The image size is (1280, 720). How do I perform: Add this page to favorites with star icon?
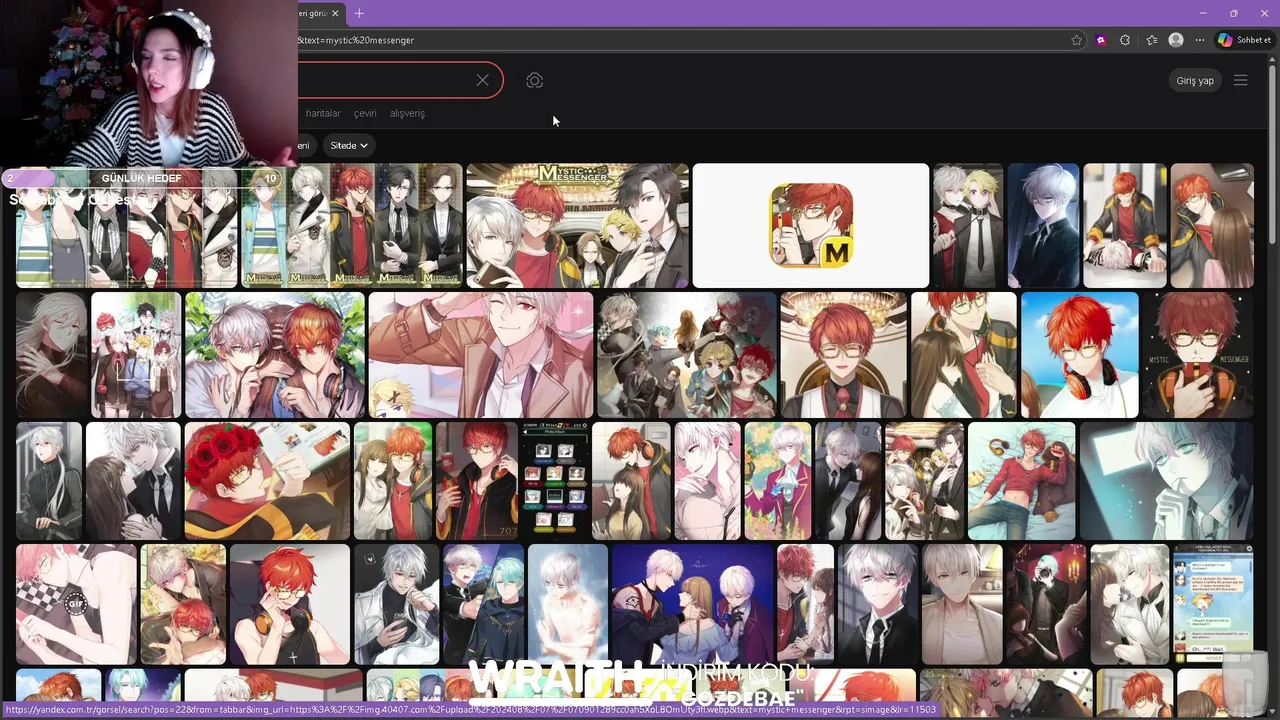coord(1076,40)
